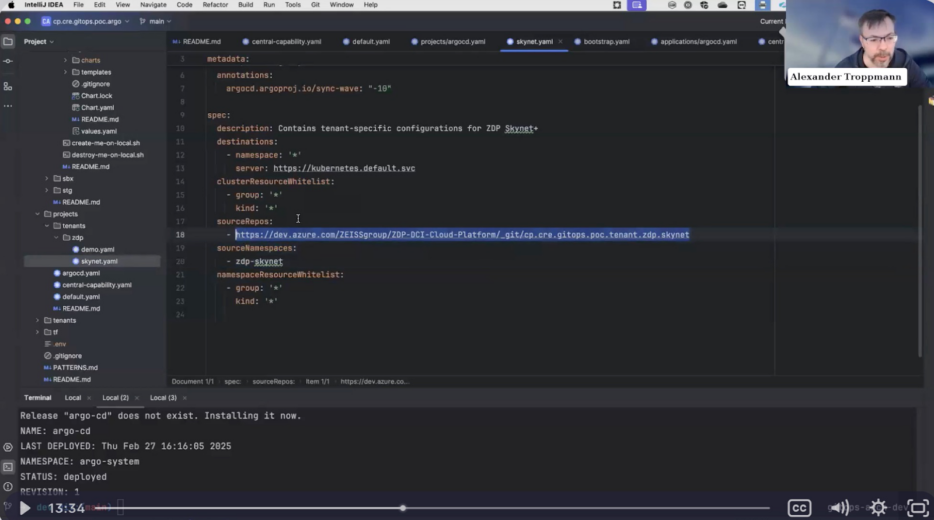The height and width of the screenshot is (520, 934).
Task: Click the Item 1/1 breadcrumb
Action: pyautogui.click(x=317, y=382)
